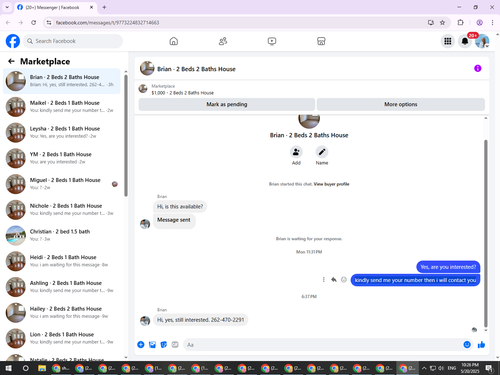This screenshot has width=500, height=375.
Task: Open the tab search dropdown arrow
Action: tap(7, 7)
